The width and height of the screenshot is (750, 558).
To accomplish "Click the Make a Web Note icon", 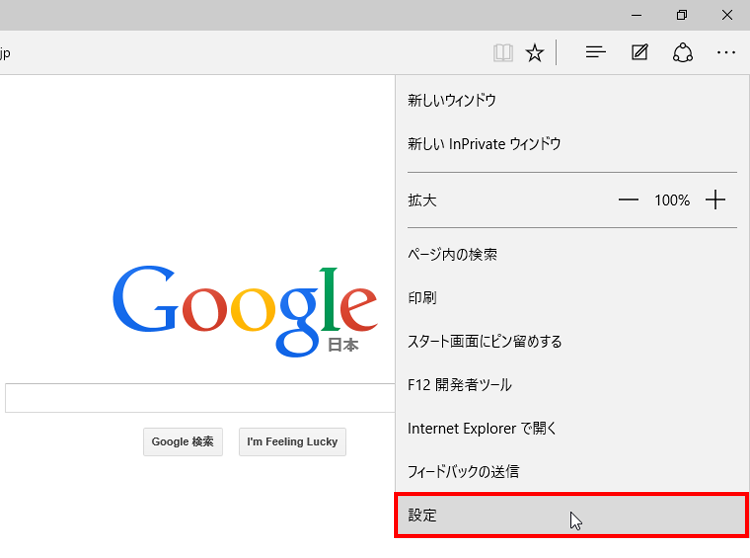I will [640, 52].
